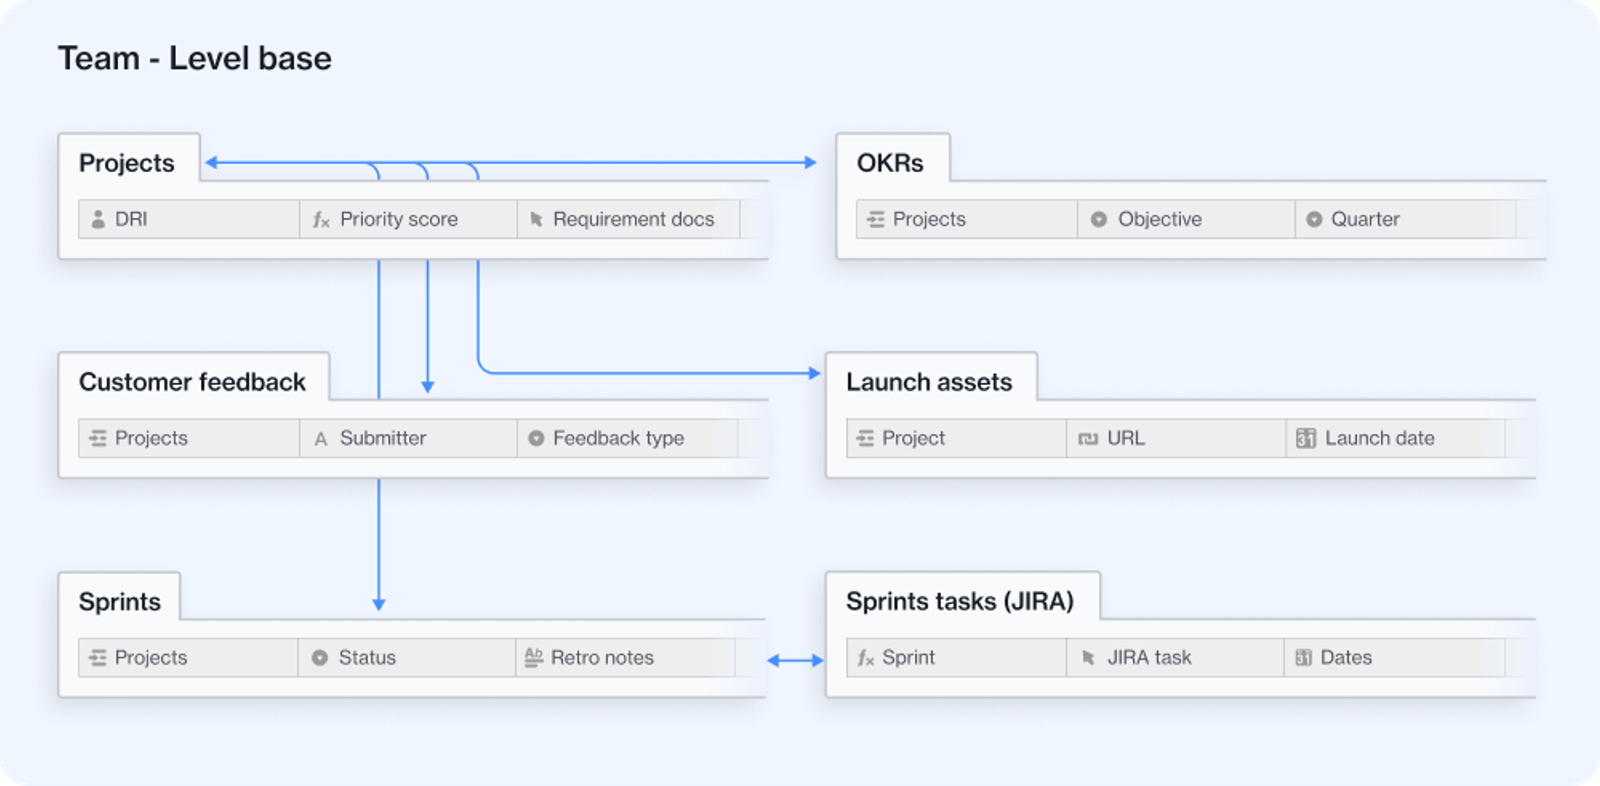The height and width of the screenshot is (786, 1600).
Task: Select the Launch date field label
Action: 1380,438
